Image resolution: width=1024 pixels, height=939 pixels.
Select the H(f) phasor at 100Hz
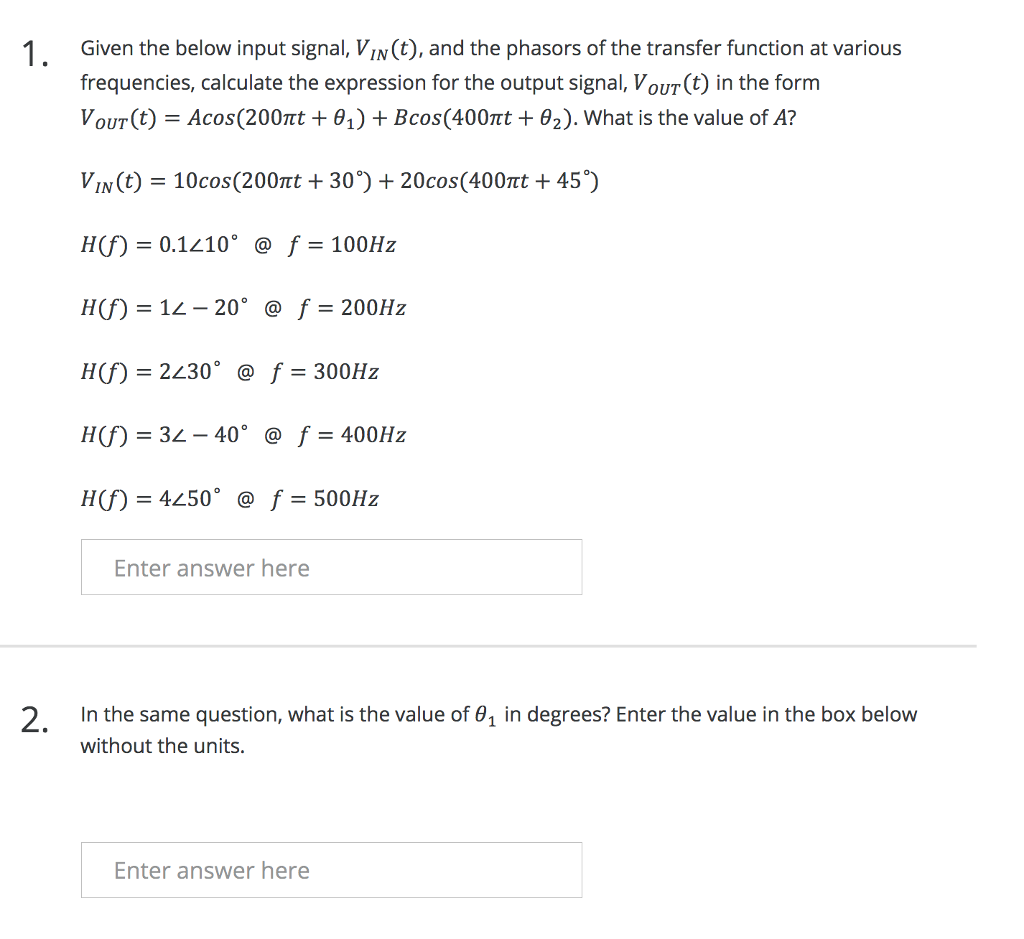pyautogui.click(x=238, y=244)
